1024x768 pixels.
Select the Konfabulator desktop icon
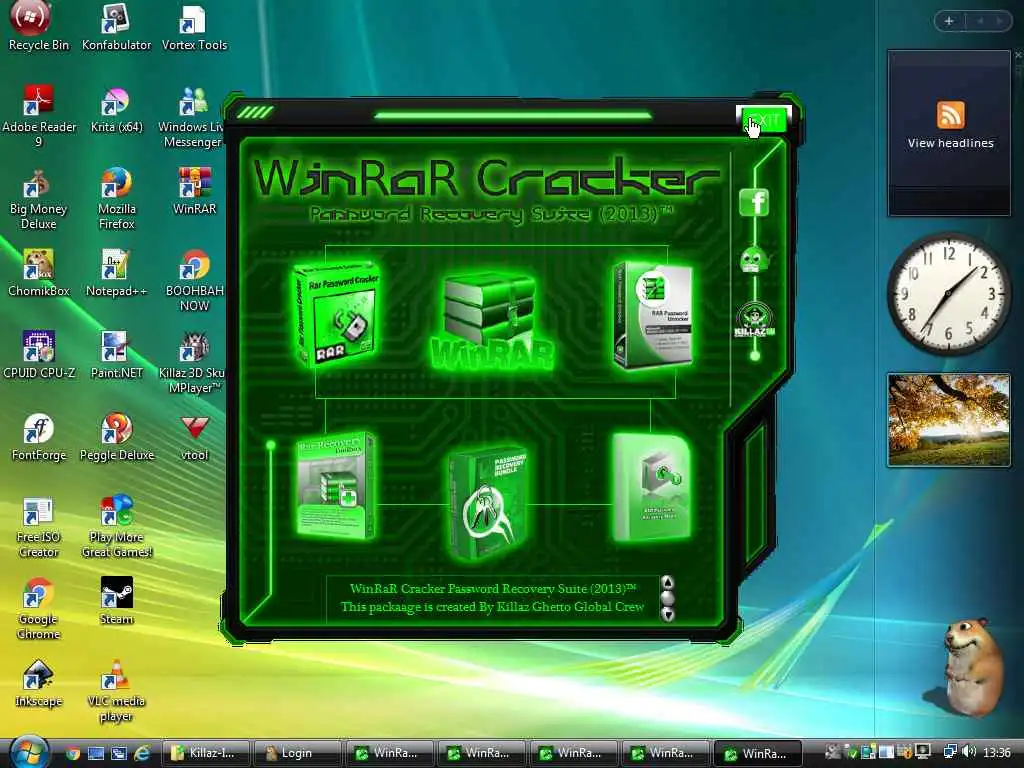pos(116,27)
